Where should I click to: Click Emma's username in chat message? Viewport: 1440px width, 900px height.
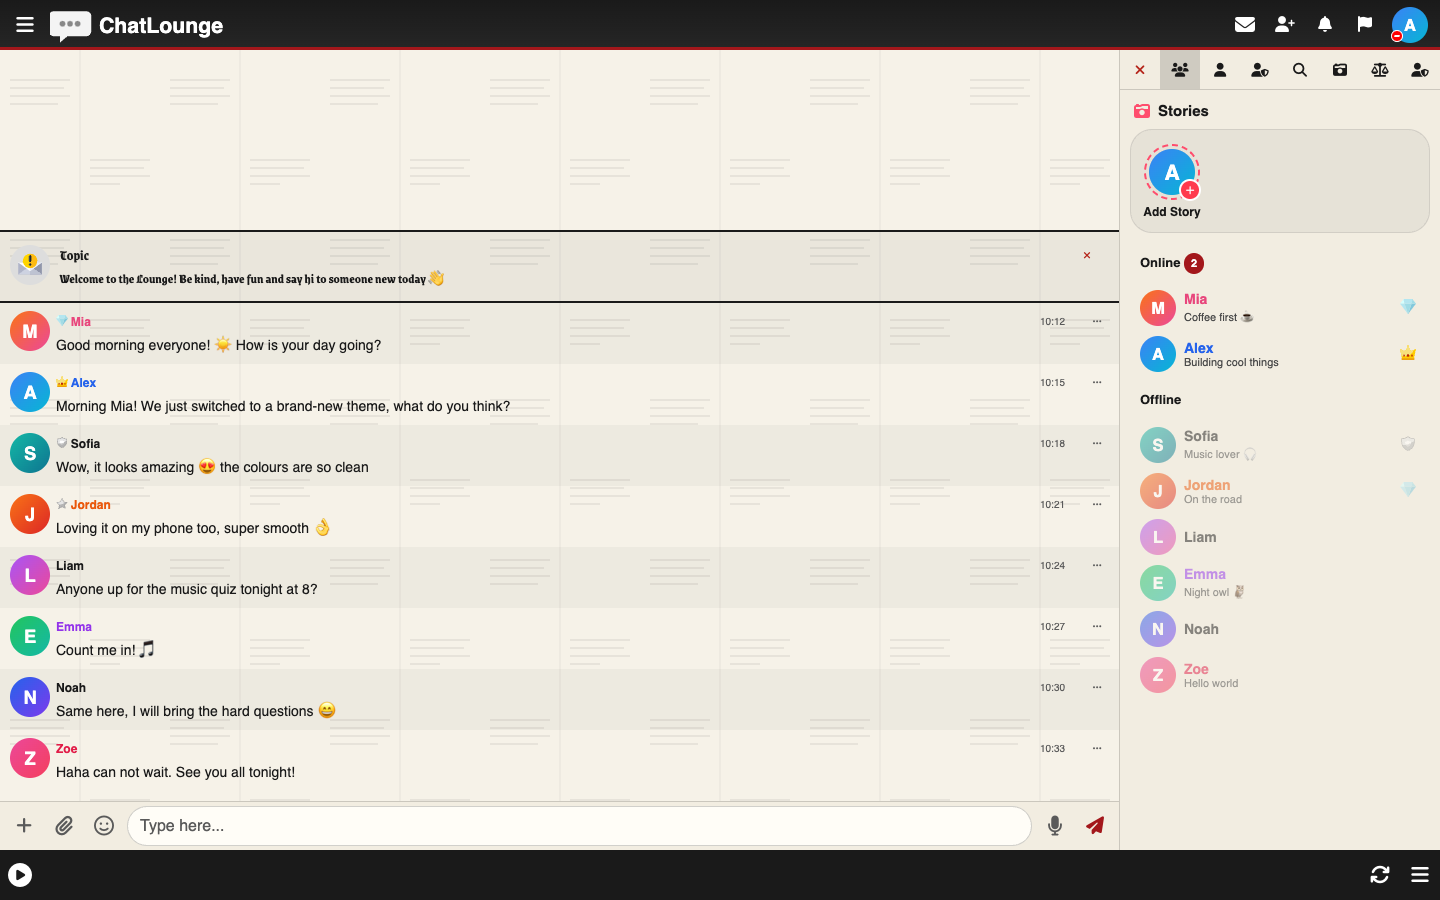(74, 627)
